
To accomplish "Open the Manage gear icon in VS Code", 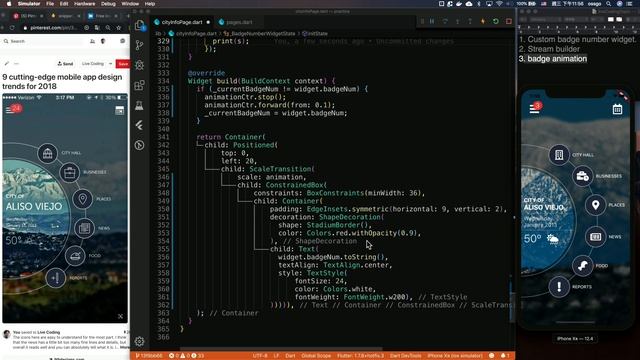I will [x=140, y=341].
